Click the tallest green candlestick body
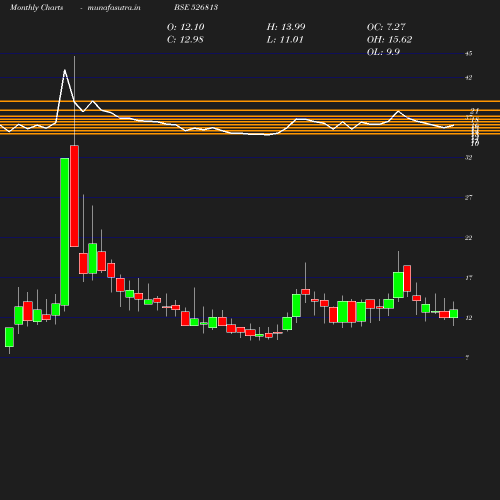The height and width of the screenshot is (500, 500). coord(65,232)
